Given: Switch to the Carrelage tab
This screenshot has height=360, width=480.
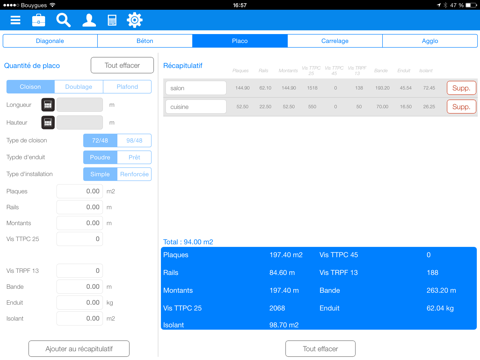Looking at the screenshot, I should [x=335, y=41].
